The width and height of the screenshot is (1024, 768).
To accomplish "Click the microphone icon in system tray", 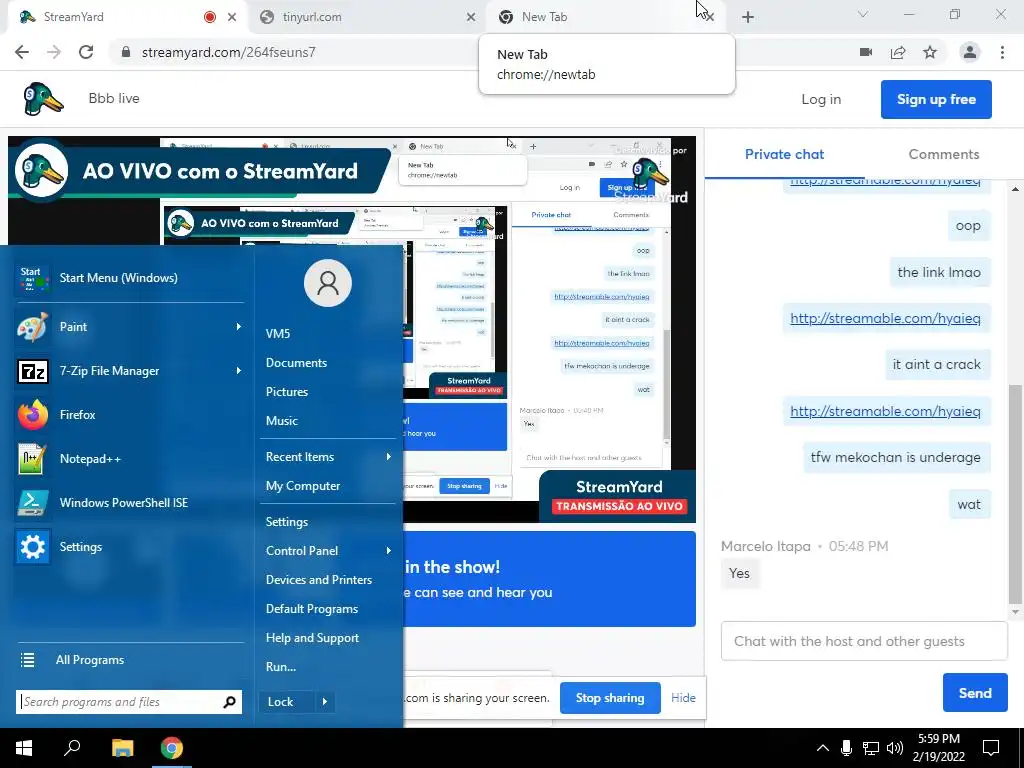I will [x=846, y=748].
